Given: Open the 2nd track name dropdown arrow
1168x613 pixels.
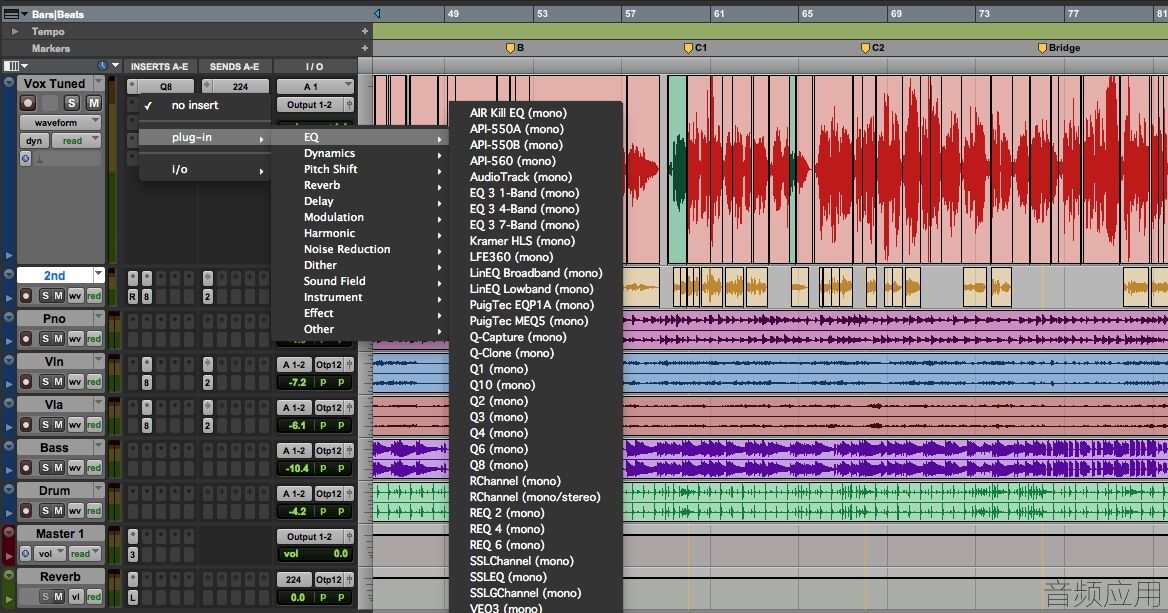Looking at the screenshot, I should pos(98,275).
